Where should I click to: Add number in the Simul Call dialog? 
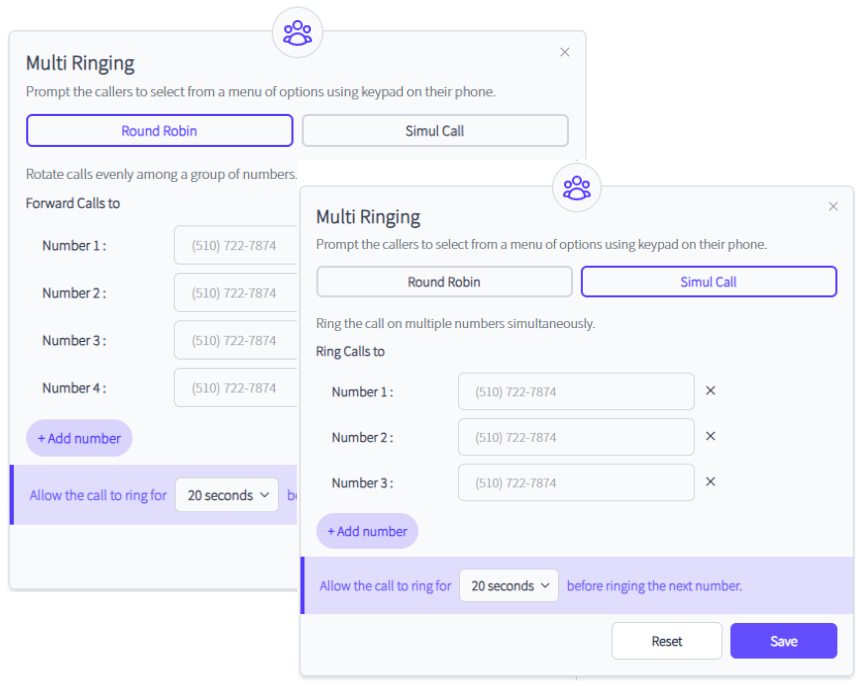(x=367, y=531)
